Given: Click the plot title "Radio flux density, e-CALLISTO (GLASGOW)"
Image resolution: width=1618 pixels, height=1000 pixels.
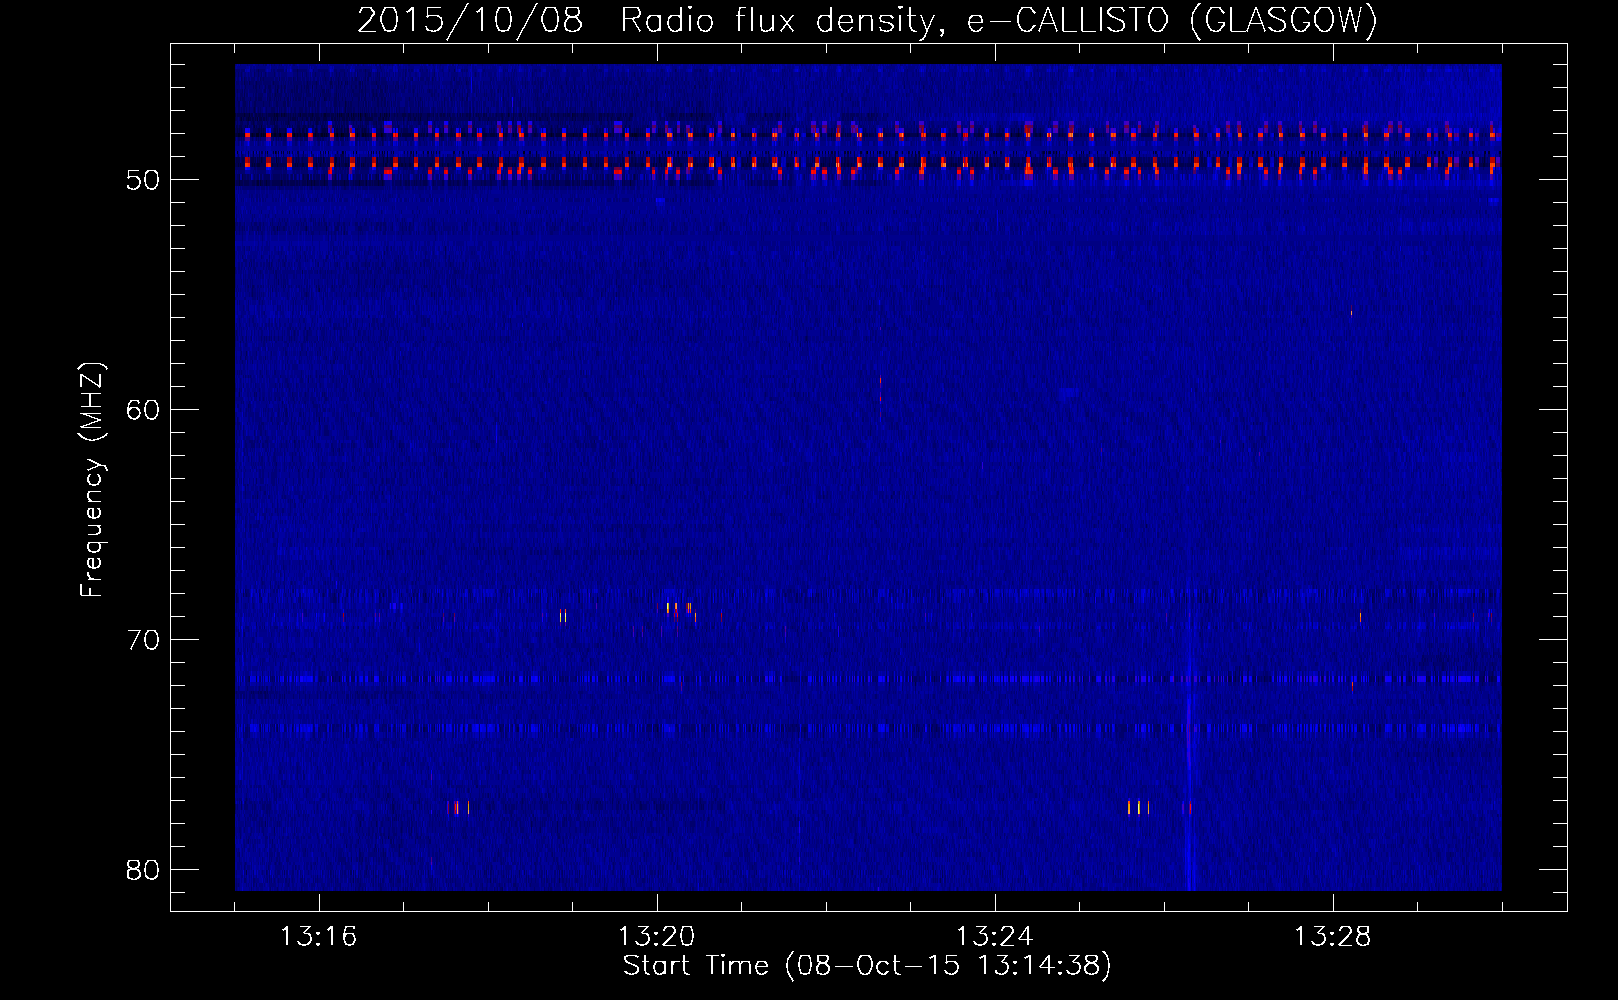Looking at the screenshot, I should (999, 21).
